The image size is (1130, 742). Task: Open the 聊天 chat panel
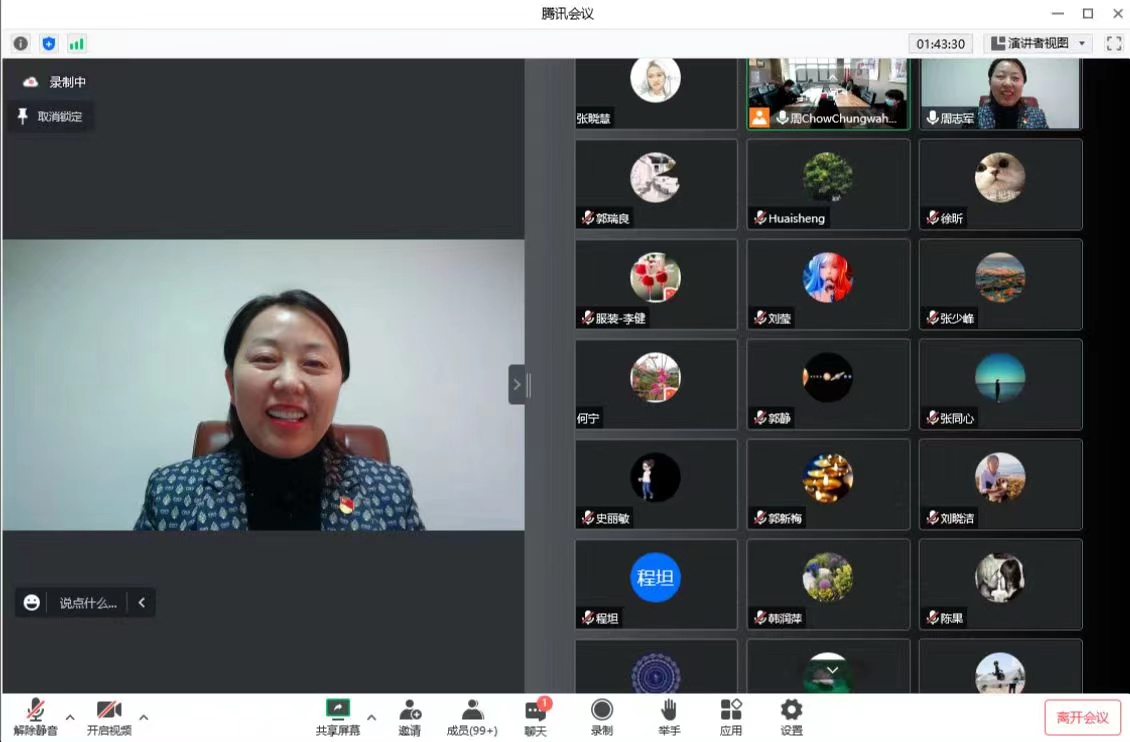click(x=536, y=716)
